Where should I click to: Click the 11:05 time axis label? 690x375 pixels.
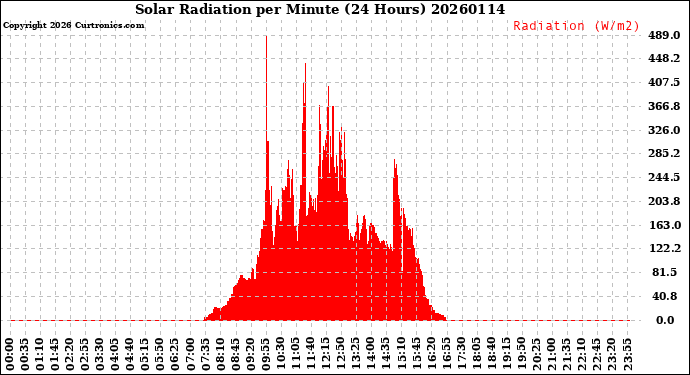(x=295, y=354)
